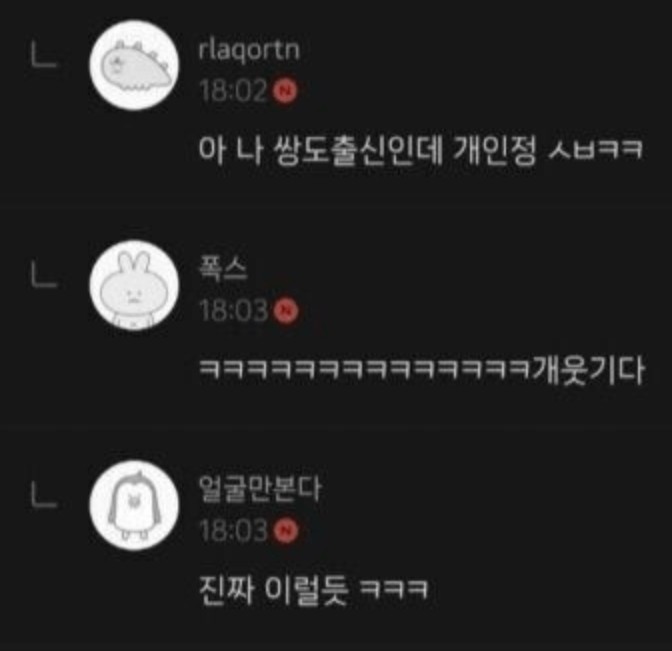This screenshot has height=651, width=672.
Task: Open the 얼굴만본다 username link
Action: coord(260,489)
